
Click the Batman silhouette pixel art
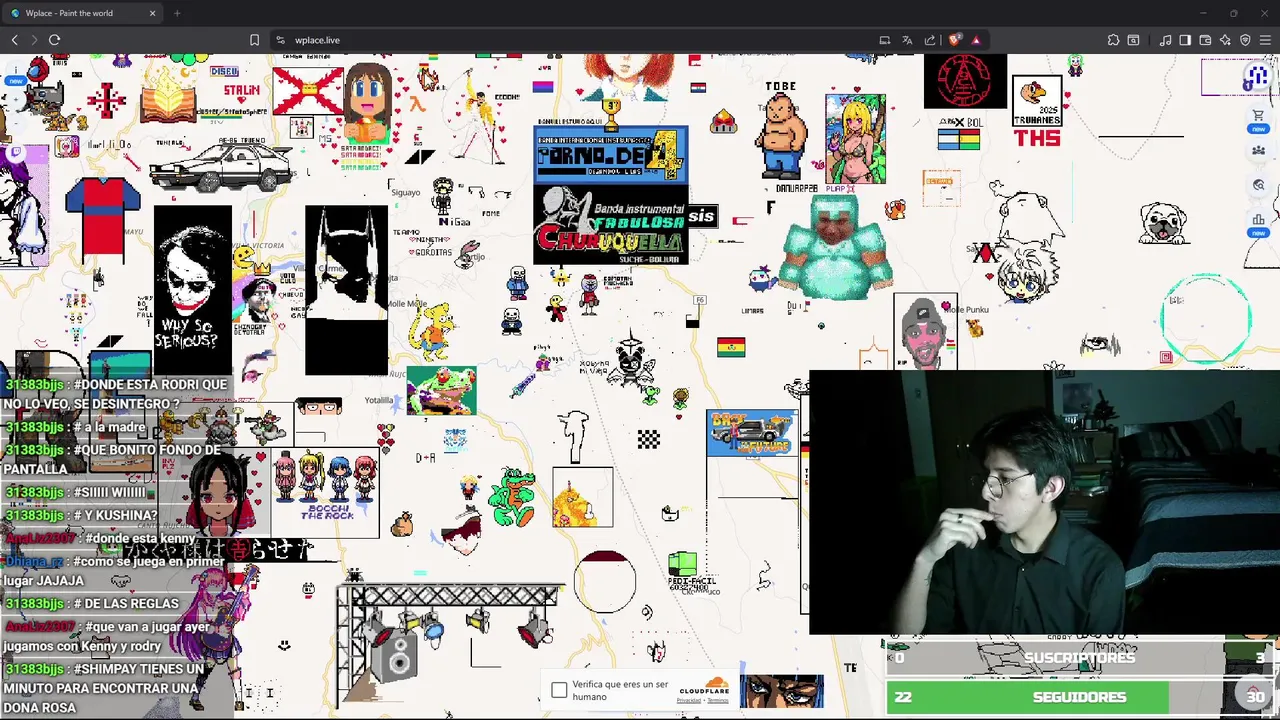pyautogui.click(x=346, y=290)
